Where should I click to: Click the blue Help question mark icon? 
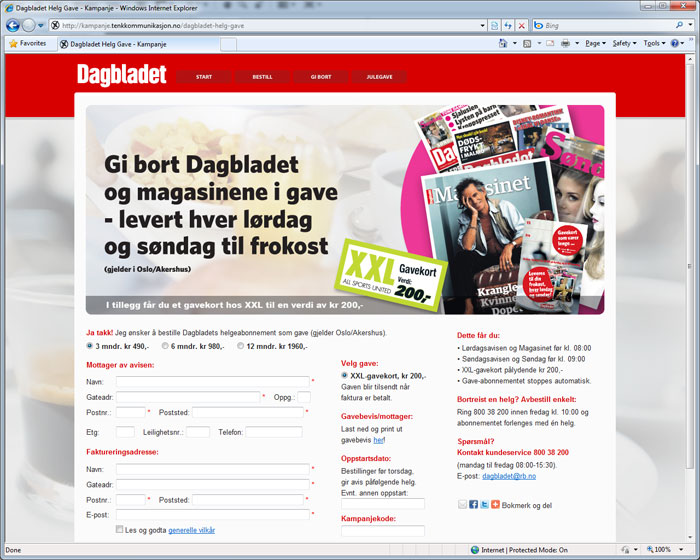point(675,43)
